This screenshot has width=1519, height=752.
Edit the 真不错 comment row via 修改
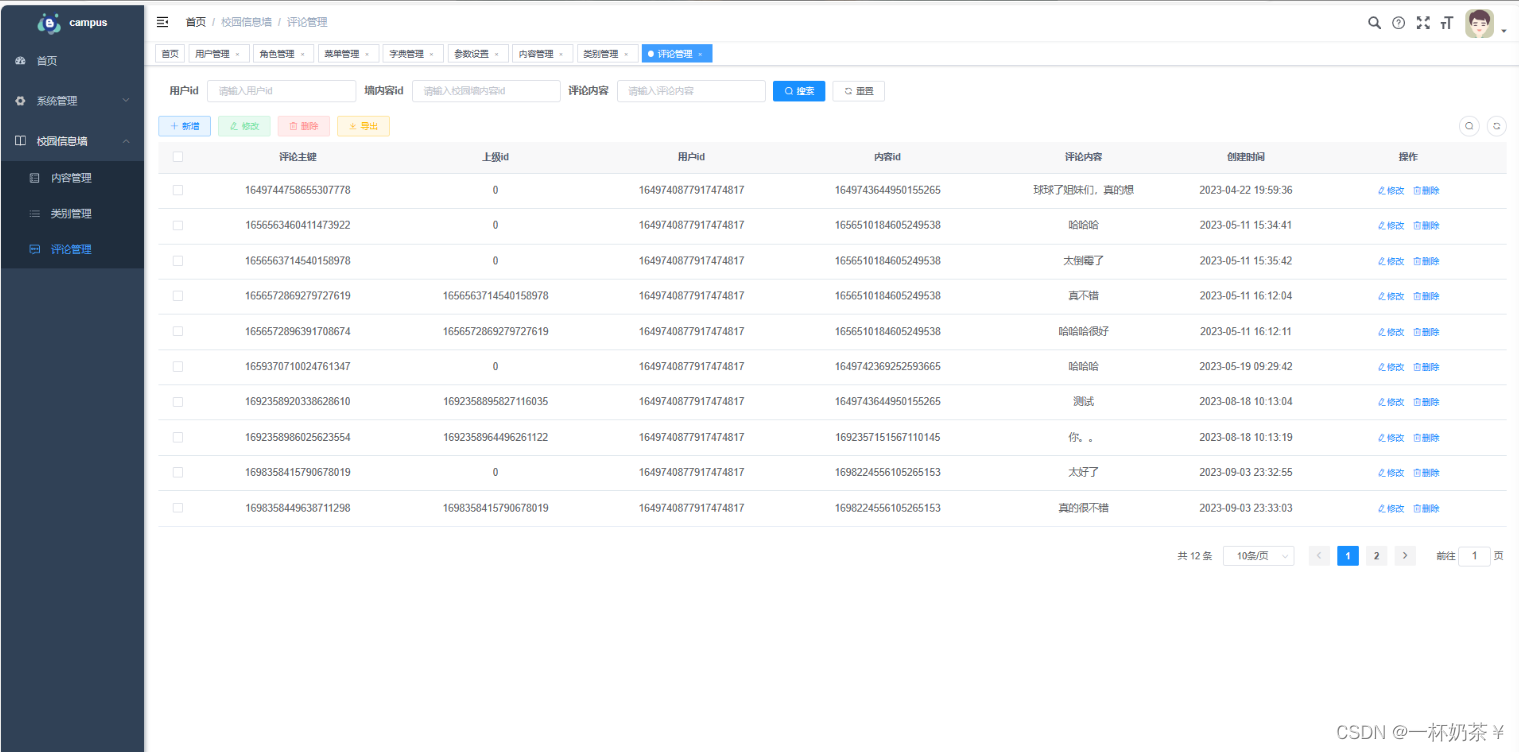click(x=1391, y=296)
